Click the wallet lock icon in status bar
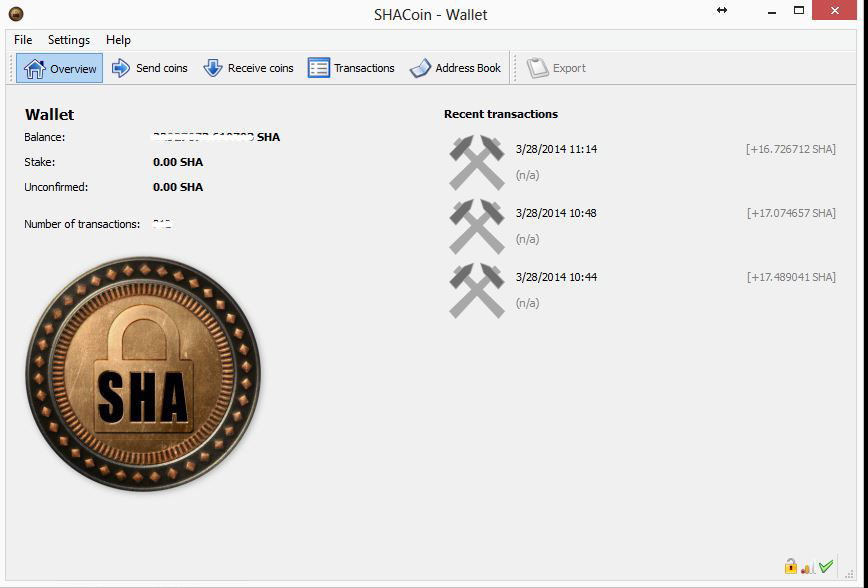868x588 pixels. pyautogui.click(x=790, y=566)
